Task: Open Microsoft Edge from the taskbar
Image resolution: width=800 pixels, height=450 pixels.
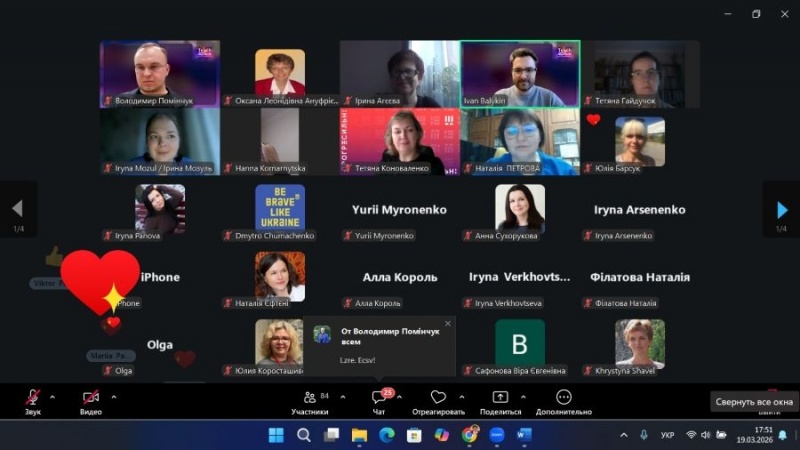Action: (x=387, y=435)
